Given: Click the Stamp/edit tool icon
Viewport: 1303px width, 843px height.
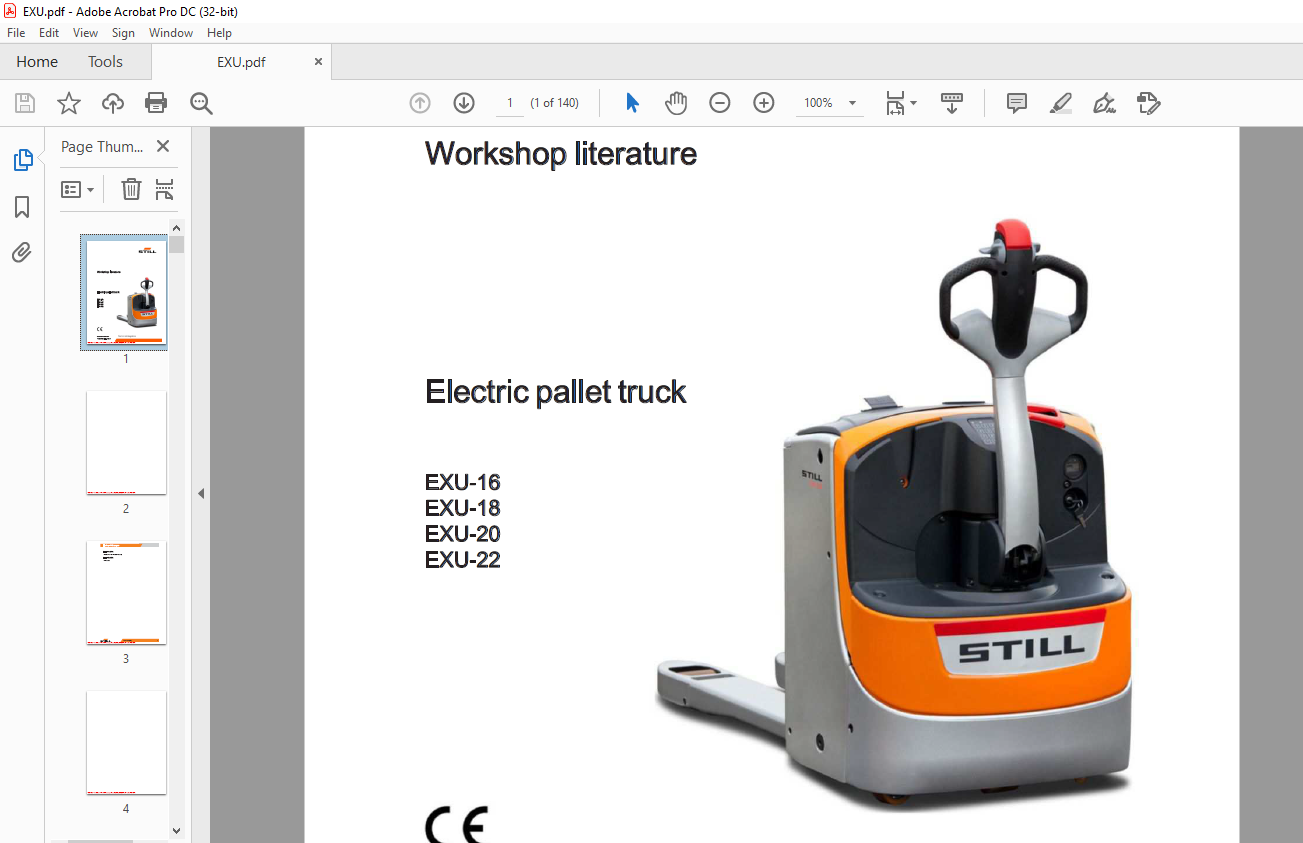Looking at the screenshot, I should [1149, 103].
